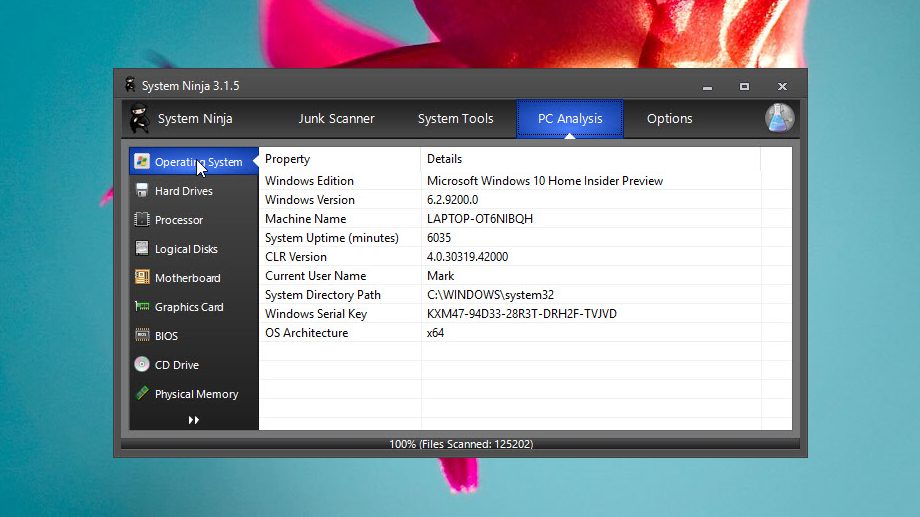
Task: Click the Operating System Windows logo icon
Action: pos(141,161)
